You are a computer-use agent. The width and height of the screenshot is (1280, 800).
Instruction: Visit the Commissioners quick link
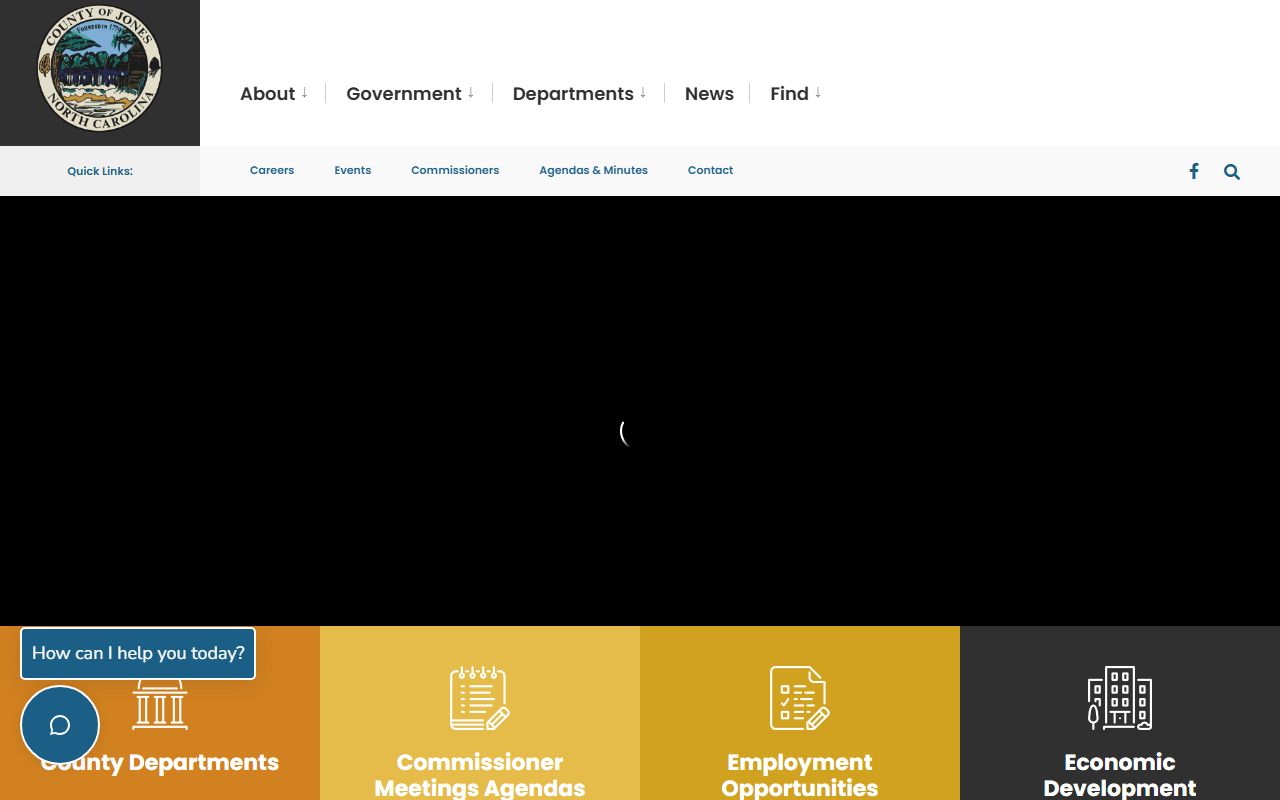click(x=455, y=170)
